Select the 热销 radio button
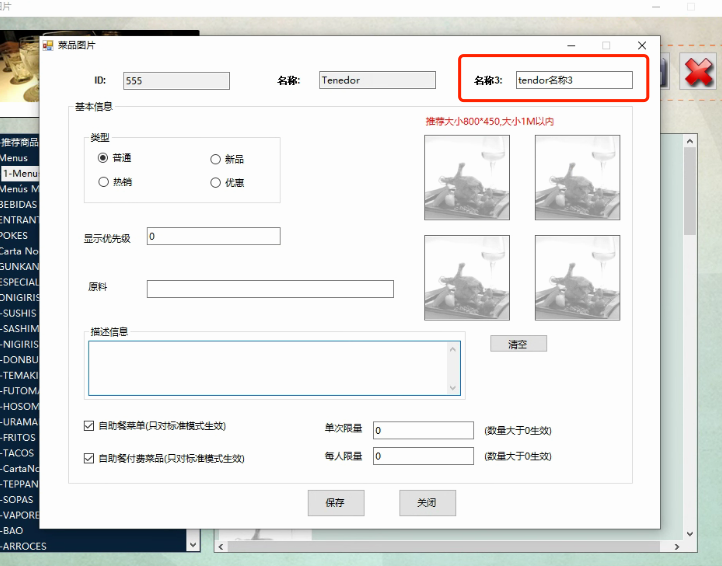 (104, 182)
